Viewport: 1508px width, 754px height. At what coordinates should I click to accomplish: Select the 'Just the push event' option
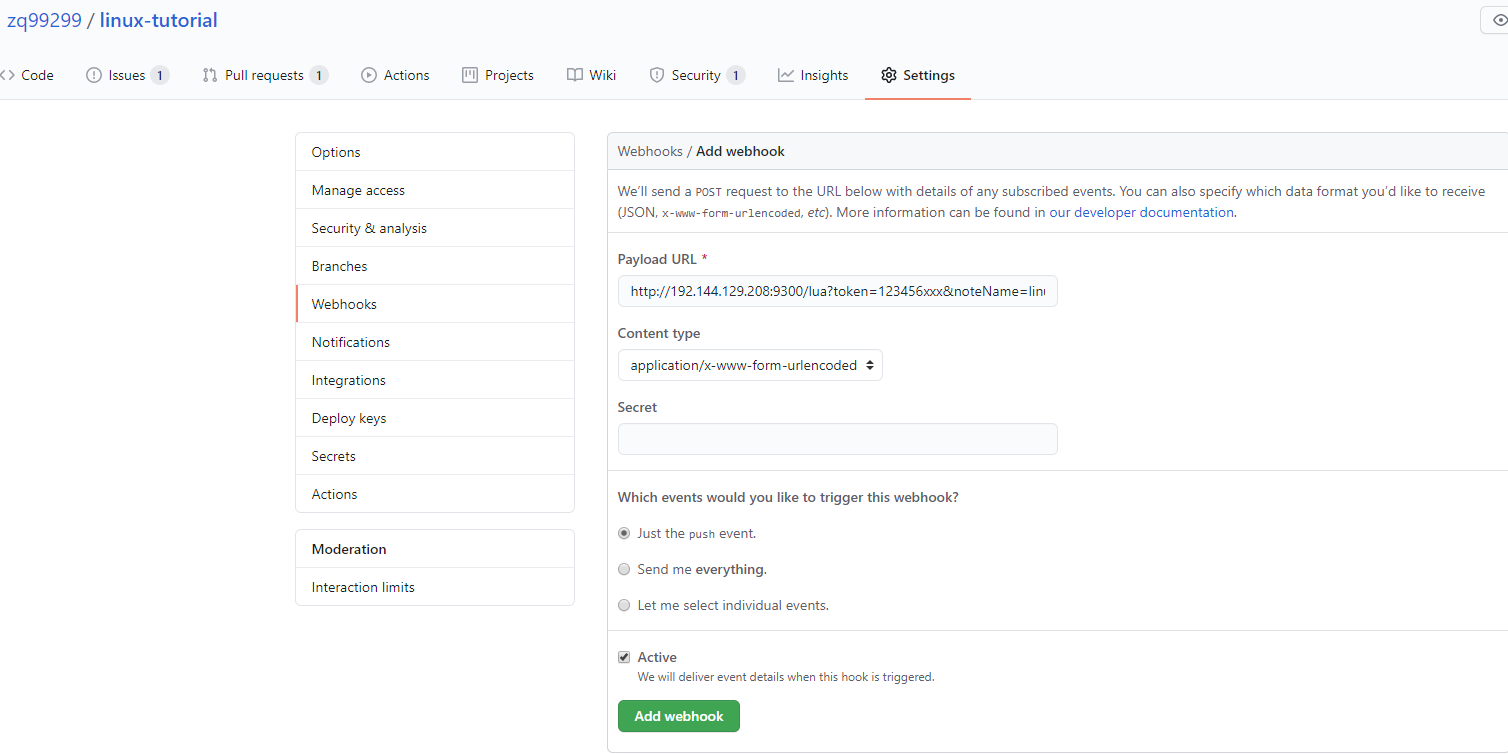click(x=624, y=533)
